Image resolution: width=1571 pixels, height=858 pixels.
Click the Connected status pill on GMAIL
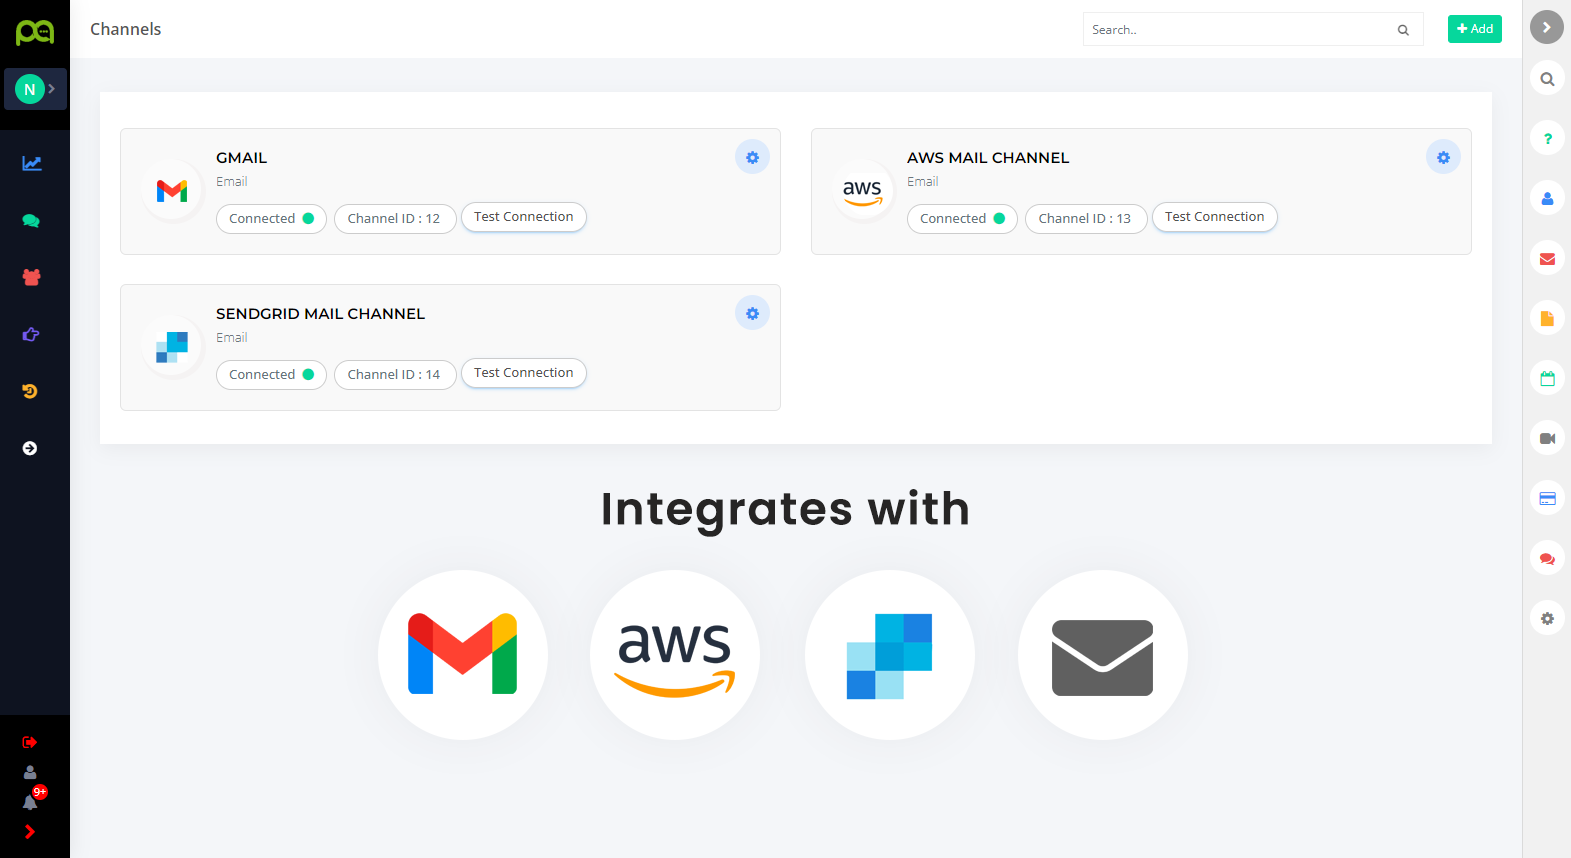271,219
